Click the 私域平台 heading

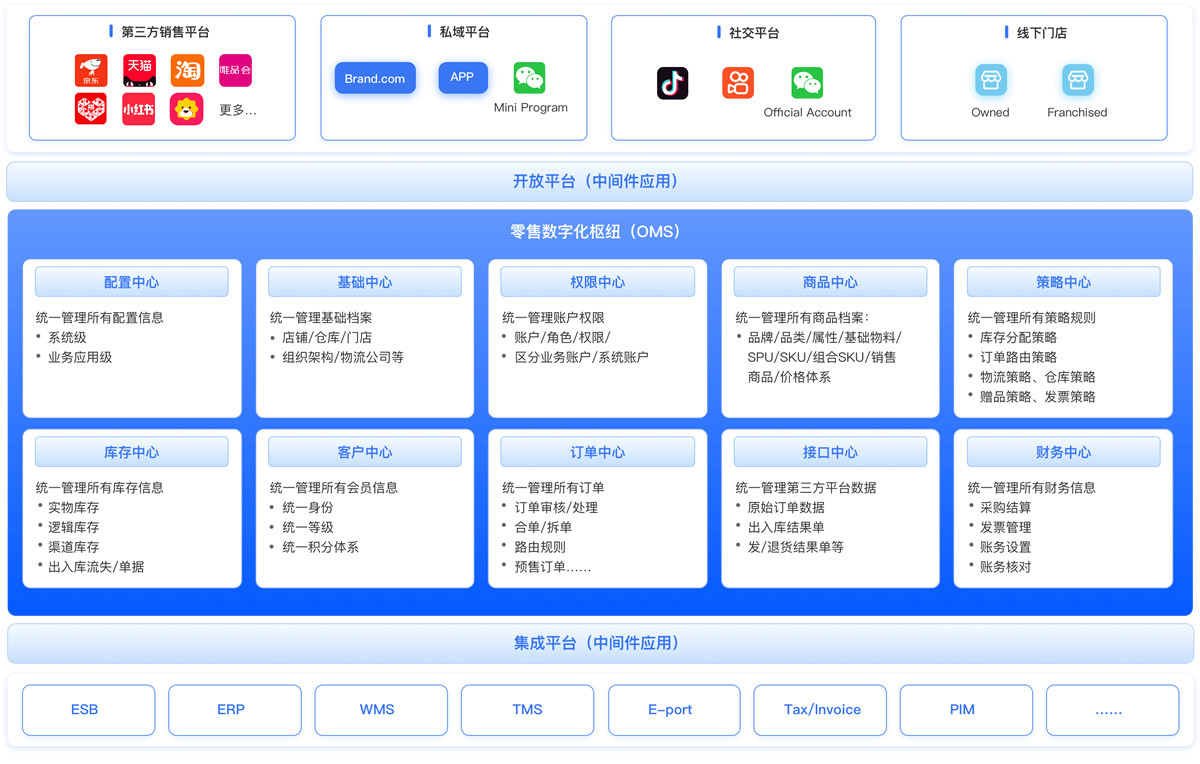(465, 33)
